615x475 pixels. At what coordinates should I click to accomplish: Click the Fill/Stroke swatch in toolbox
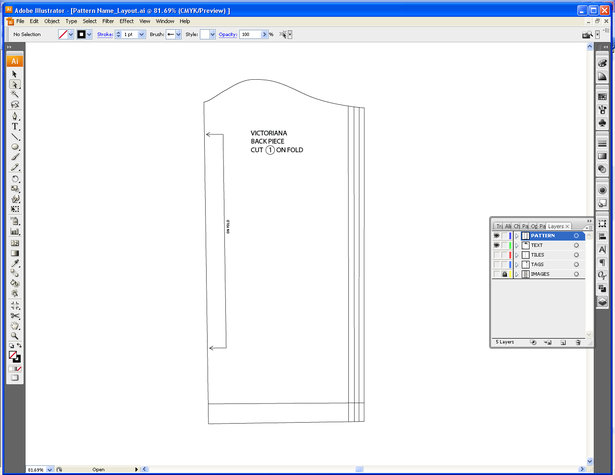15,357
